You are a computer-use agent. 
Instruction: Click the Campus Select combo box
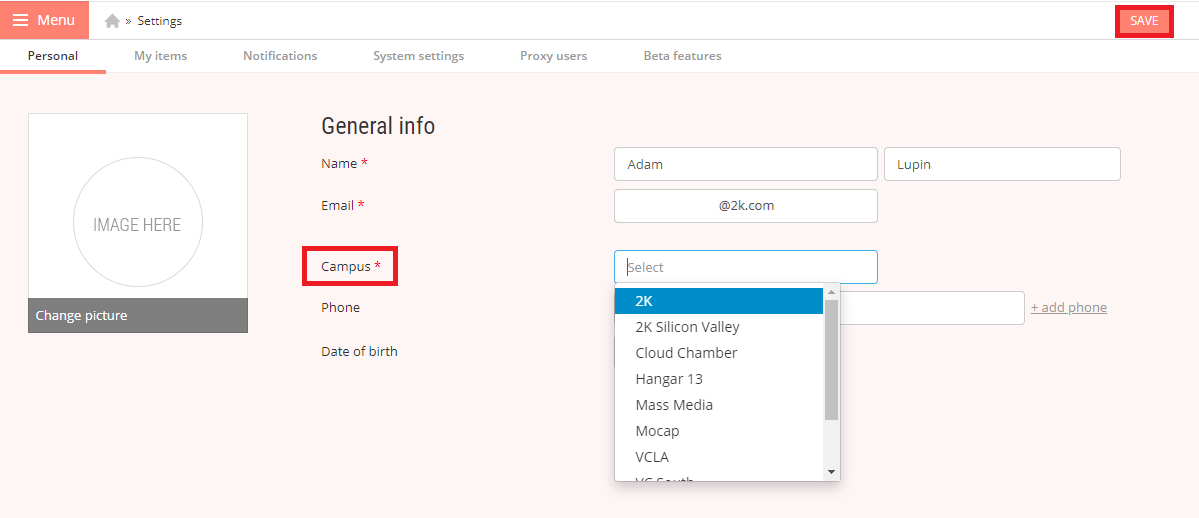(x=746, y=267)
